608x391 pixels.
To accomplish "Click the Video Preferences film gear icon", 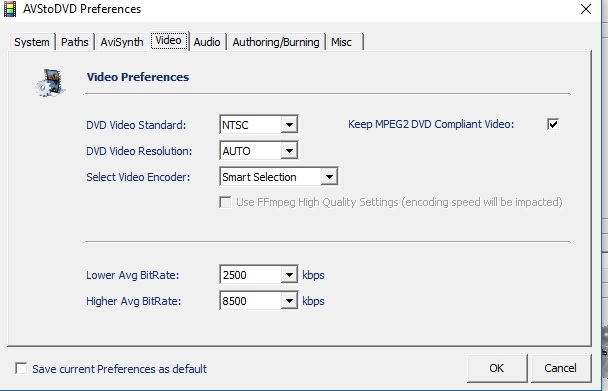I will click(51, 82).
